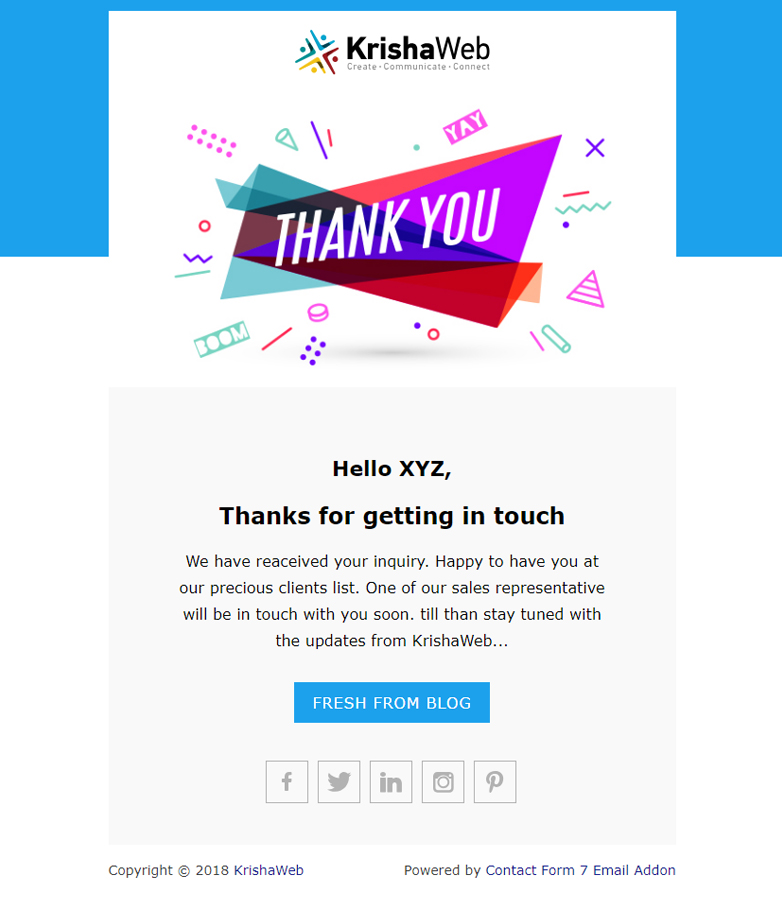Click the purple X decoration in banner

(x=595, y=148)
